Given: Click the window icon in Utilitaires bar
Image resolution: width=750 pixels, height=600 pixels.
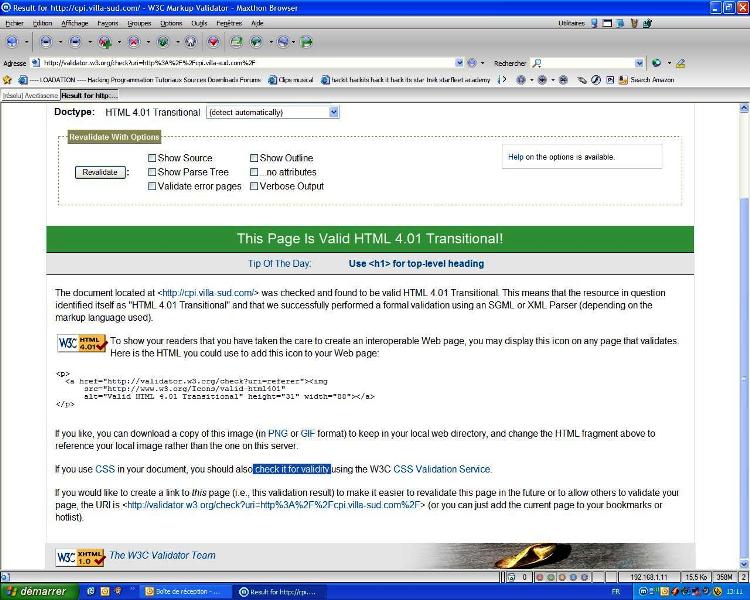Looking at the screenshot, I should click(607, 23).
